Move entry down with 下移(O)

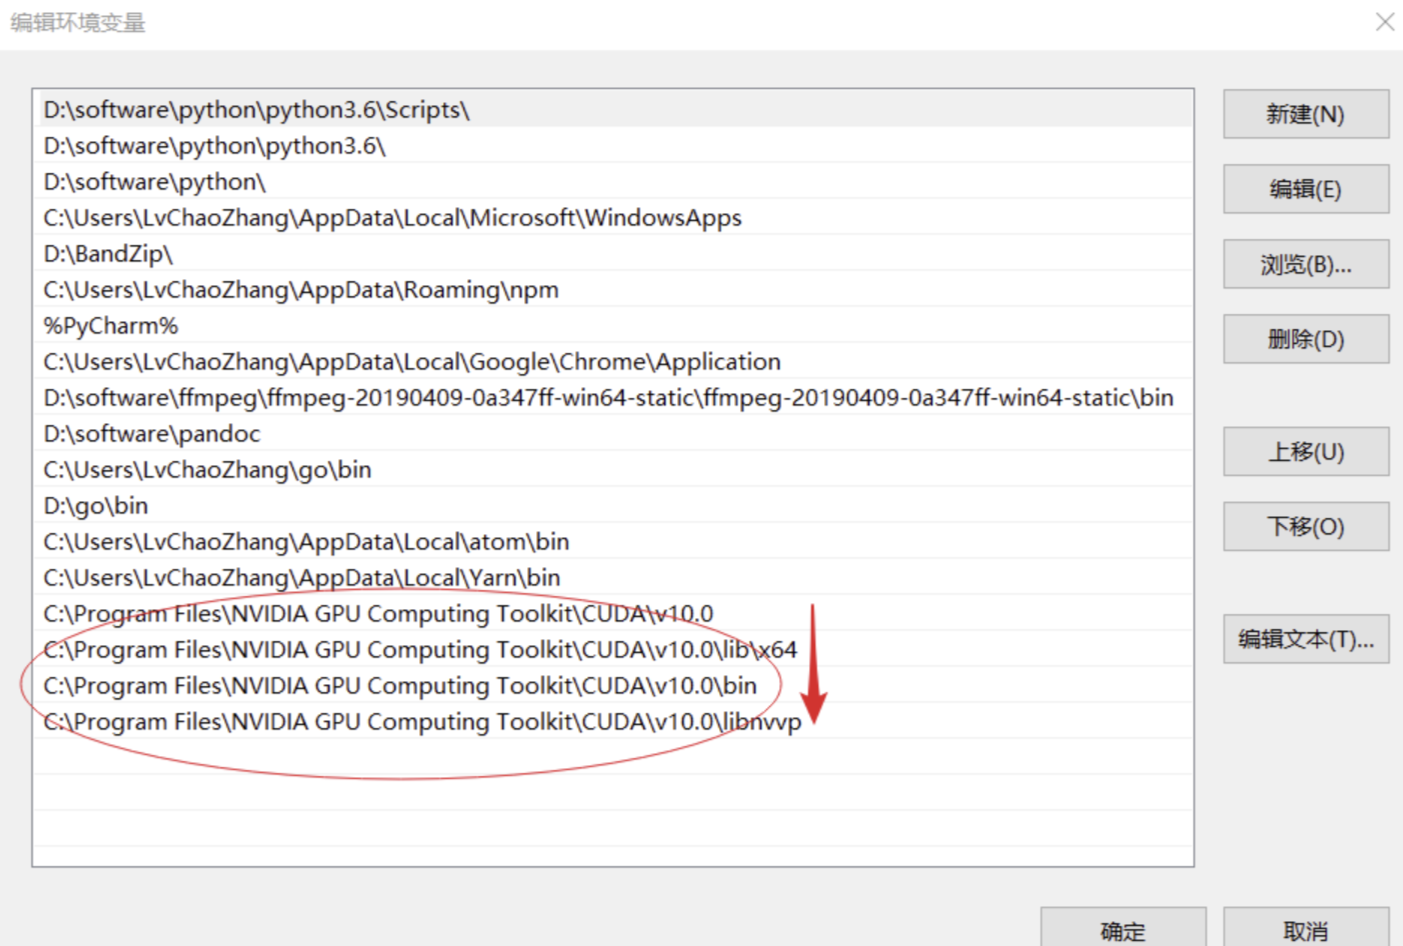(1305, 526)
